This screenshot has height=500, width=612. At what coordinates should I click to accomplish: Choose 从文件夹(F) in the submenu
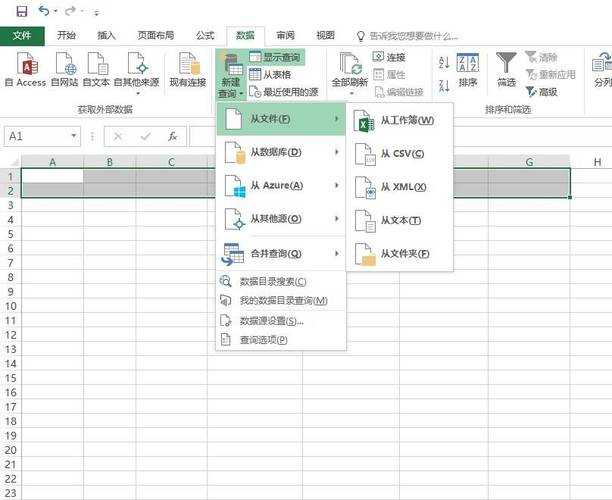[x=400, y=254]
